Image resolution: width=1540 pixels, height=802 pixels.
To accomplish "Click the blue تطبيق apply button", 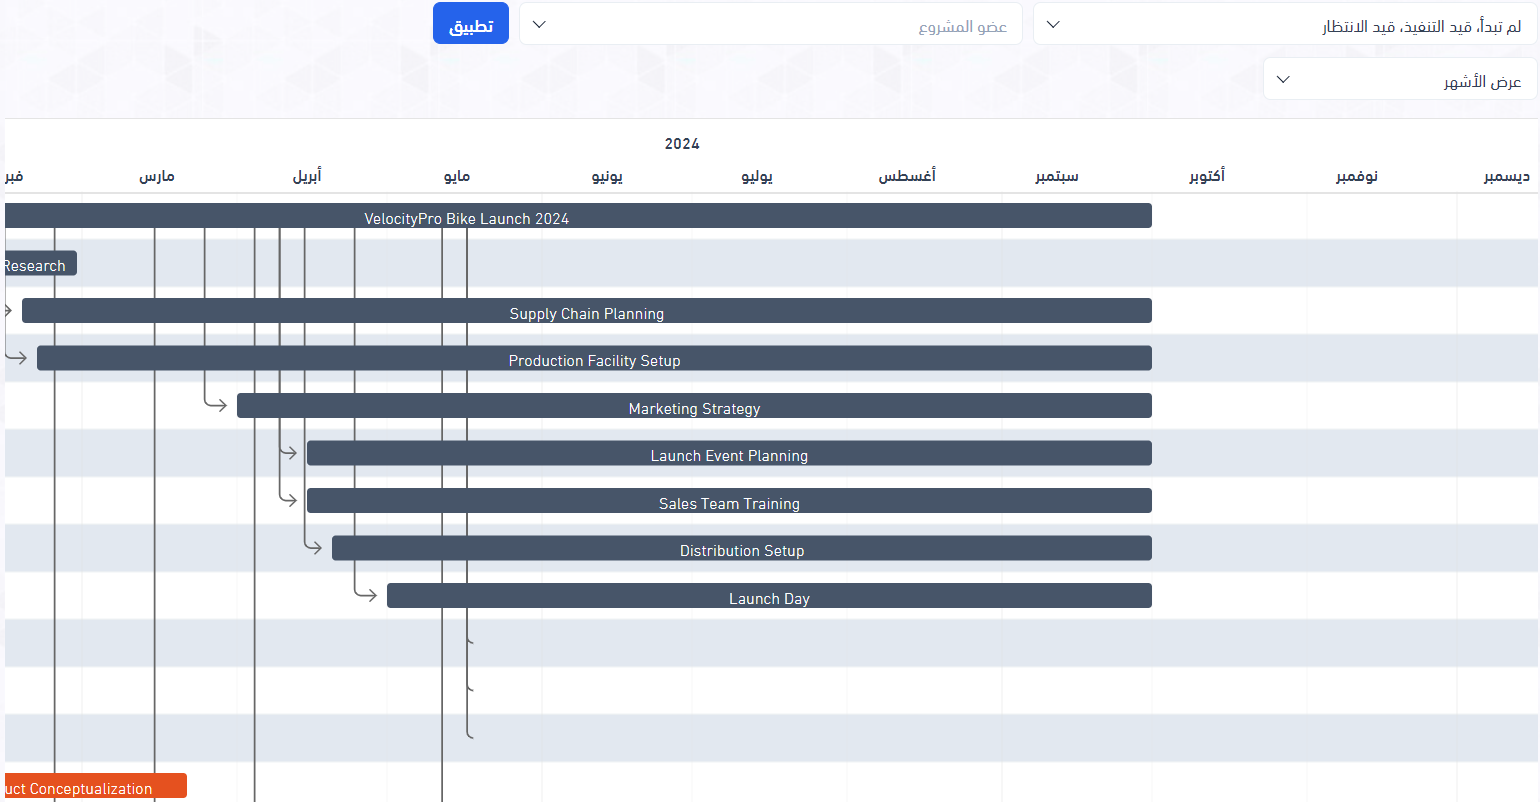I will [x=470, y=24].
